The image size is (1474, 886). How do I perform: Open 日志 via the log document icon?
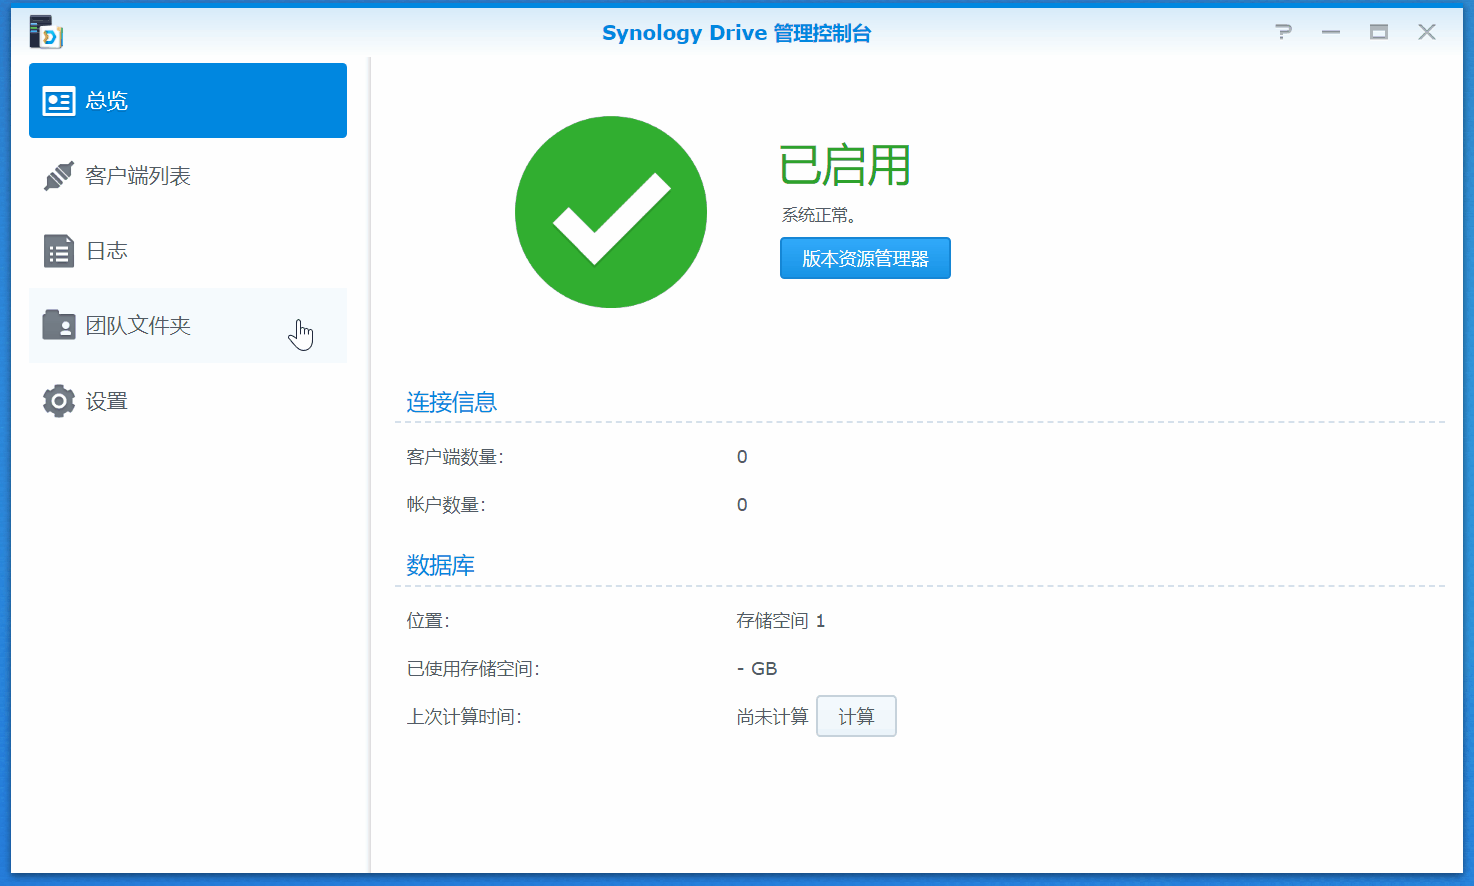(x=58, y=250)
